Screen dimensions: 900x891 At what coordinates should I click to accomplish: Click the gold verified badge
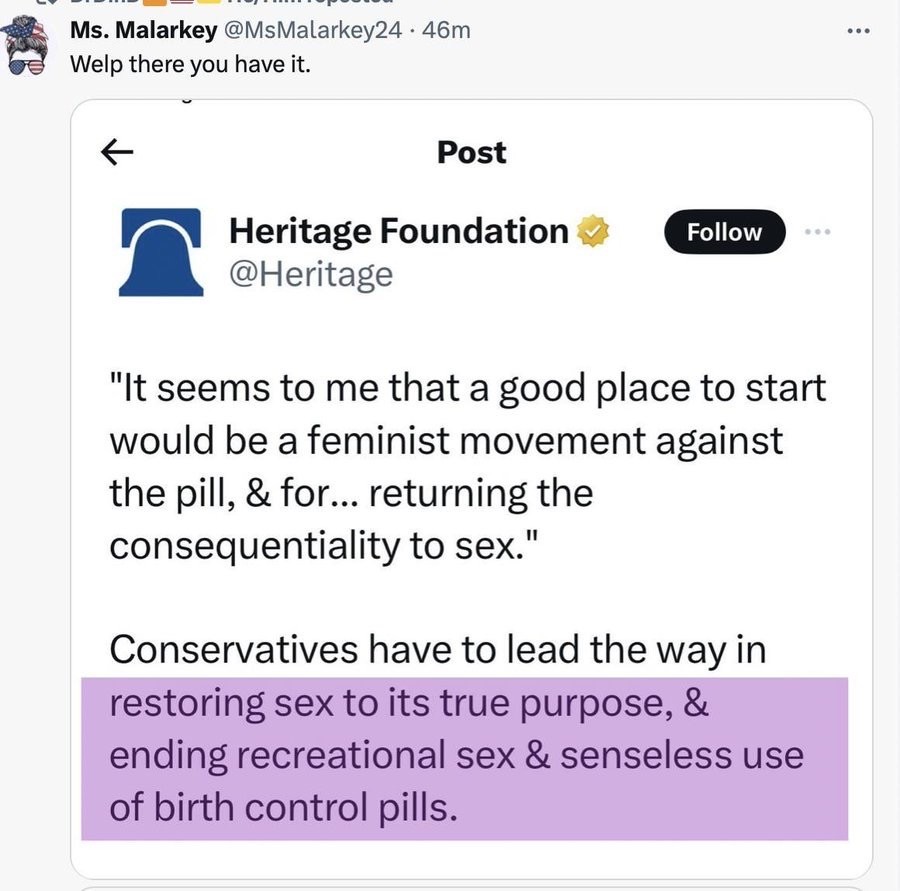[x=595, y=232]
